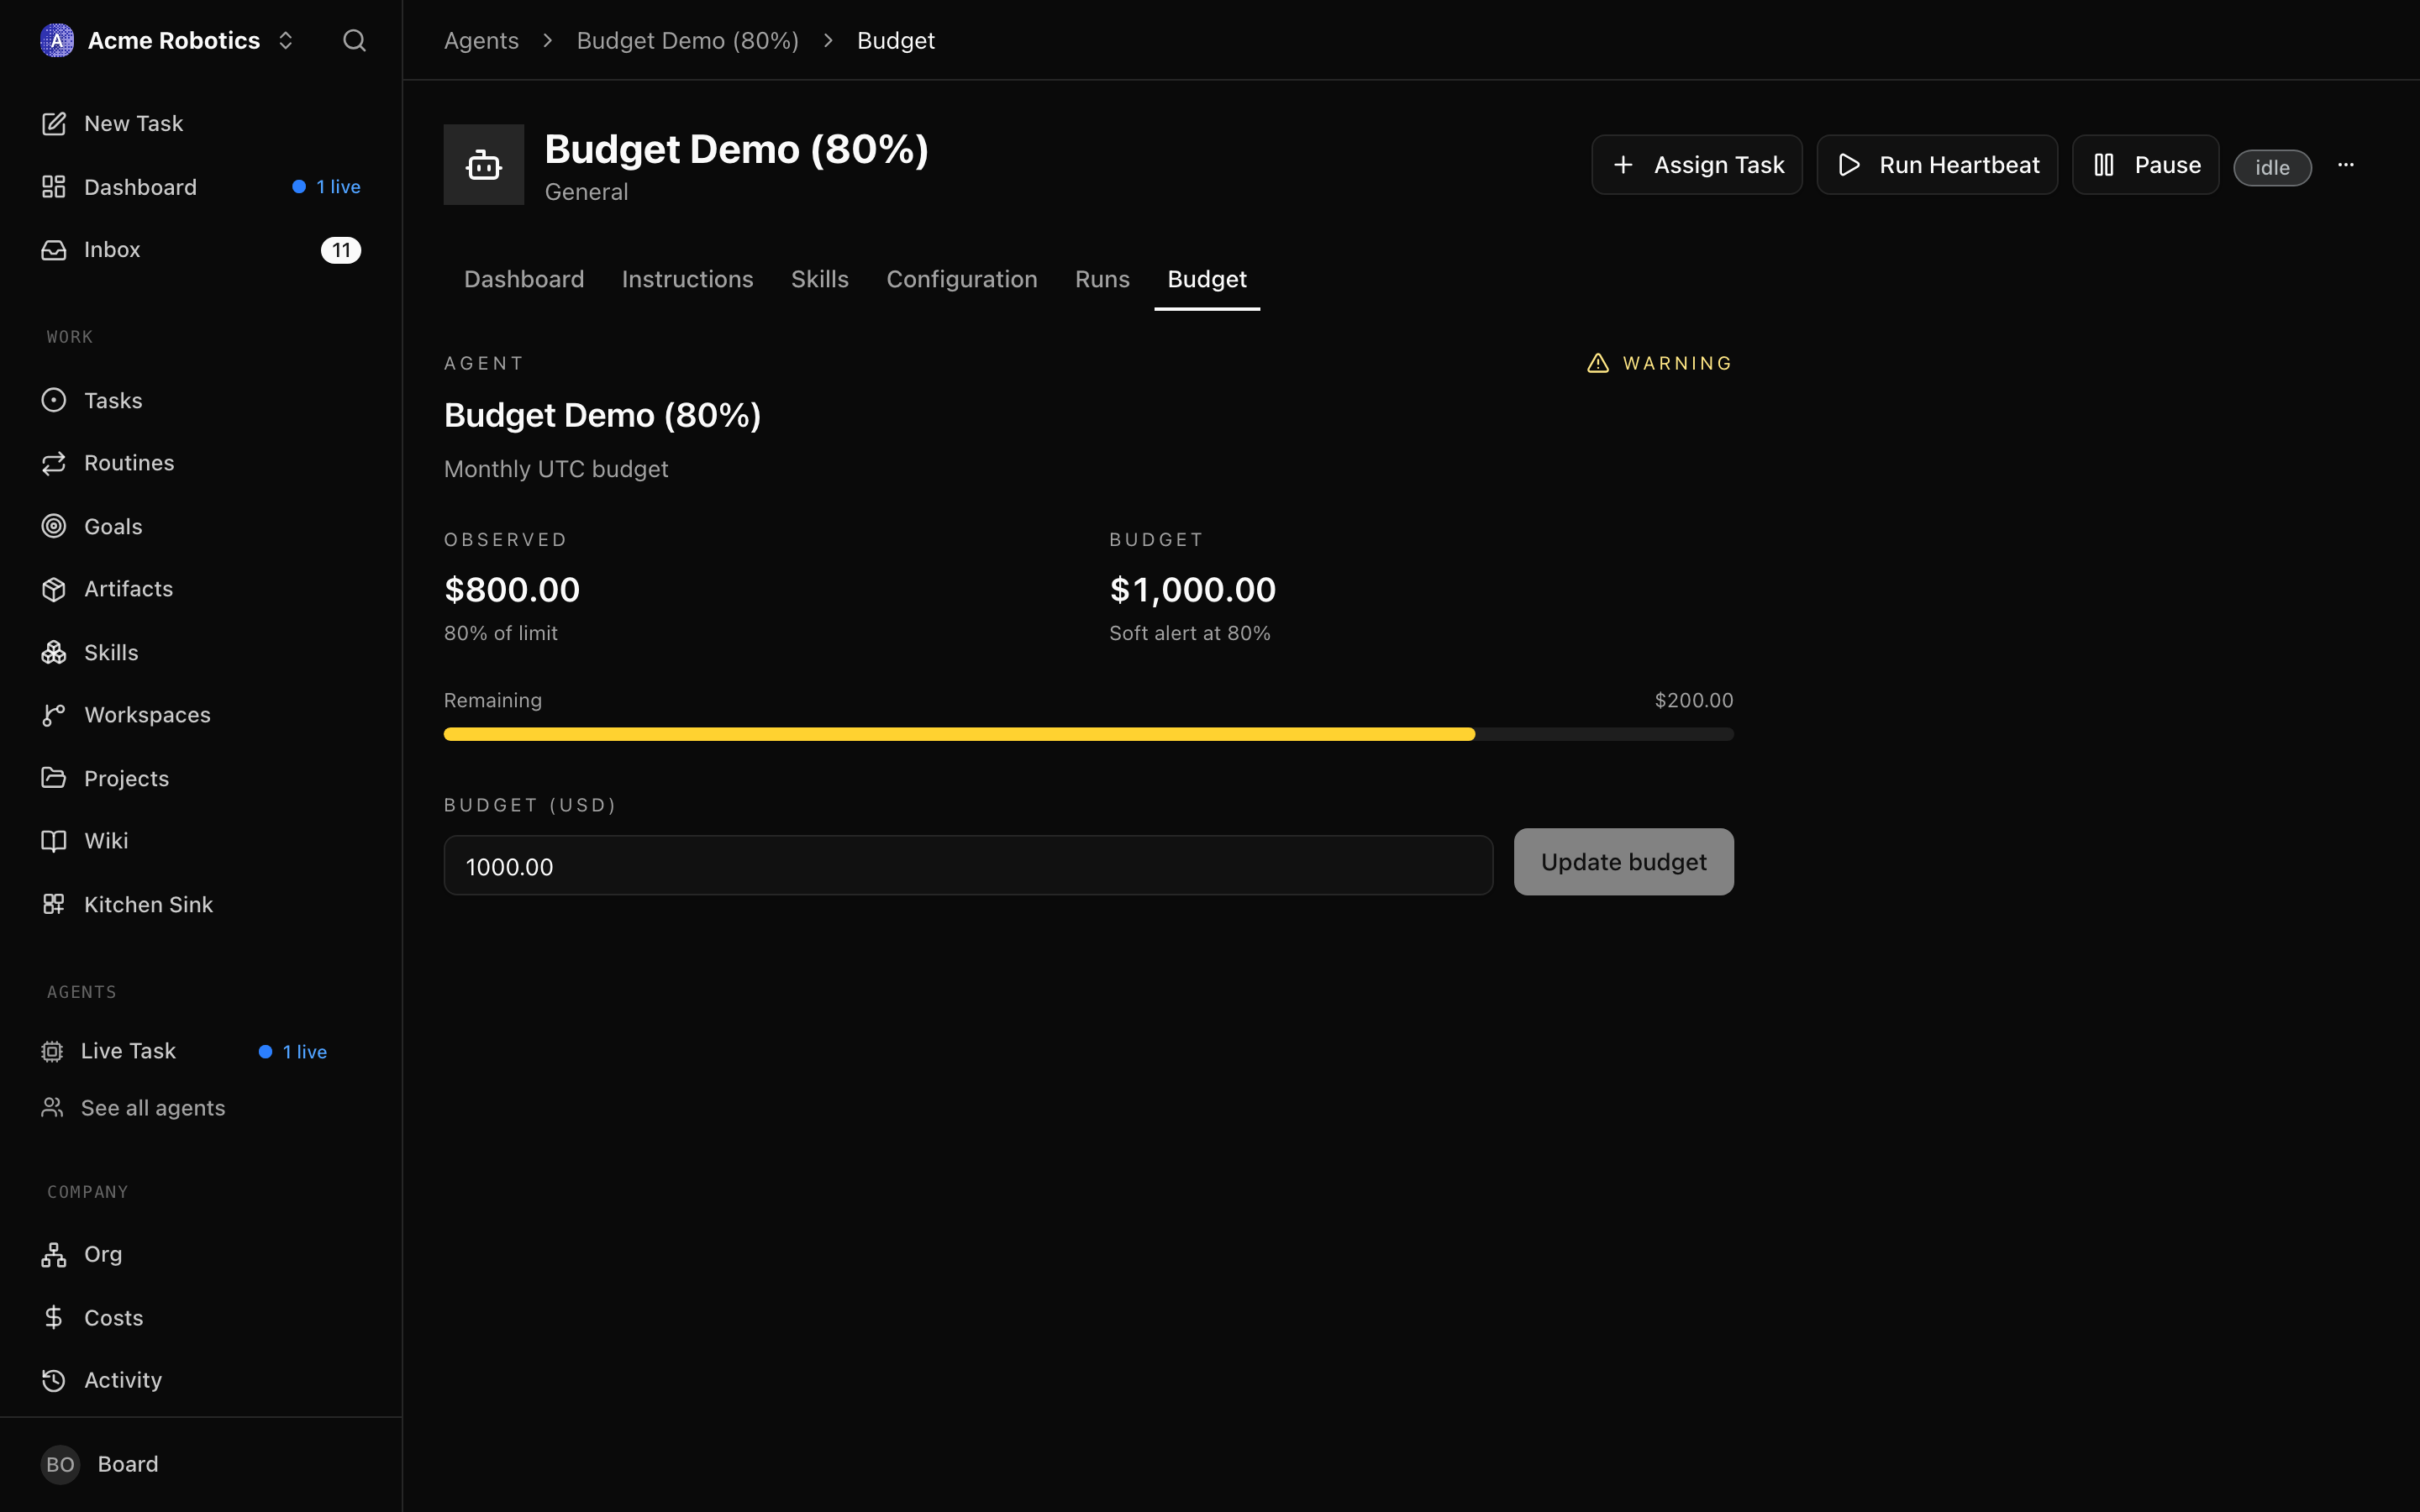Switch to the agent Dashboard tab

click(x=524, y=279)
